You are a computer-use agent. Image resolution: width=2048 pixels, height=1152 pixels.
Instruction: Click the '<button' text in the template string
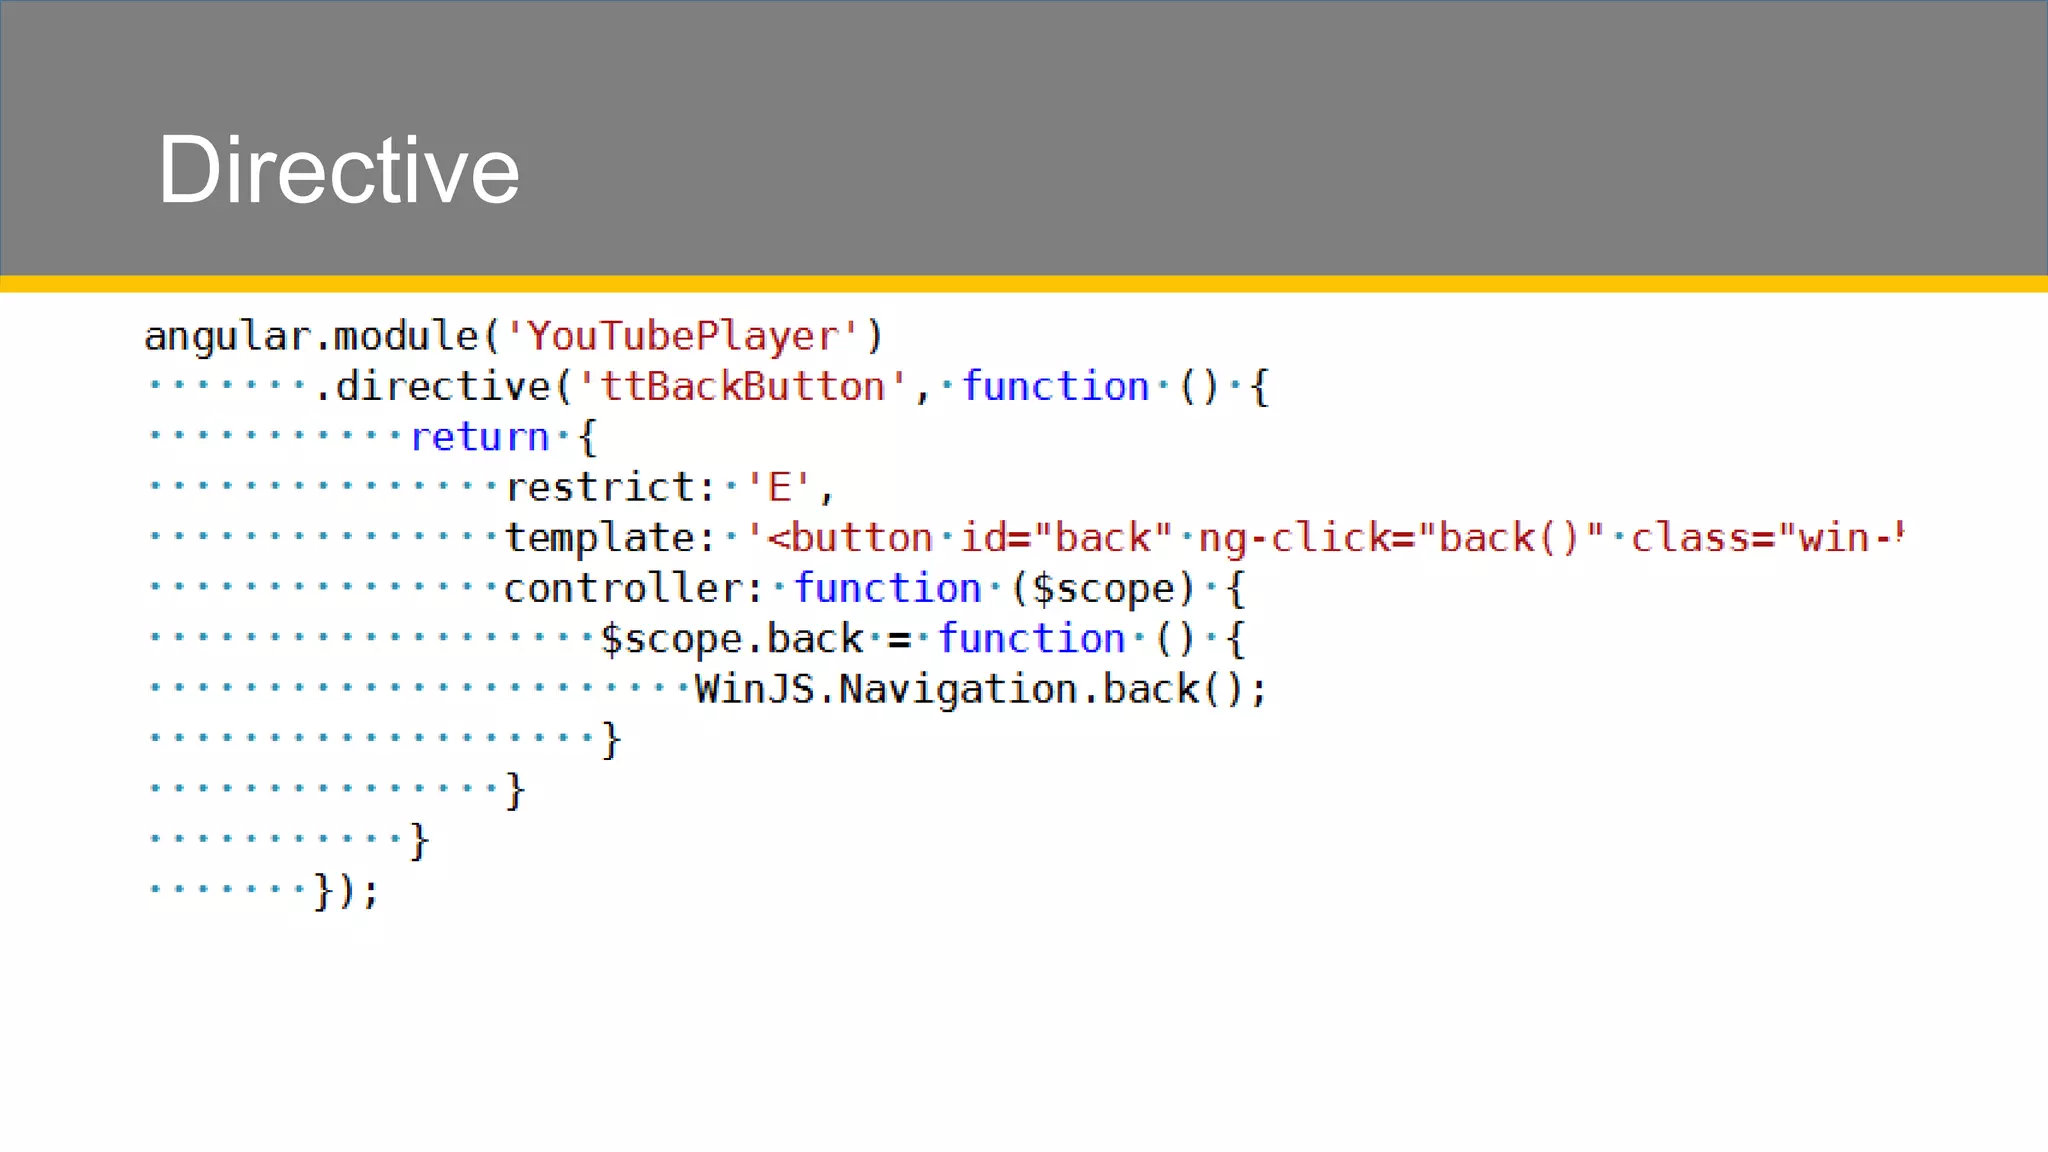coord(850,538)
